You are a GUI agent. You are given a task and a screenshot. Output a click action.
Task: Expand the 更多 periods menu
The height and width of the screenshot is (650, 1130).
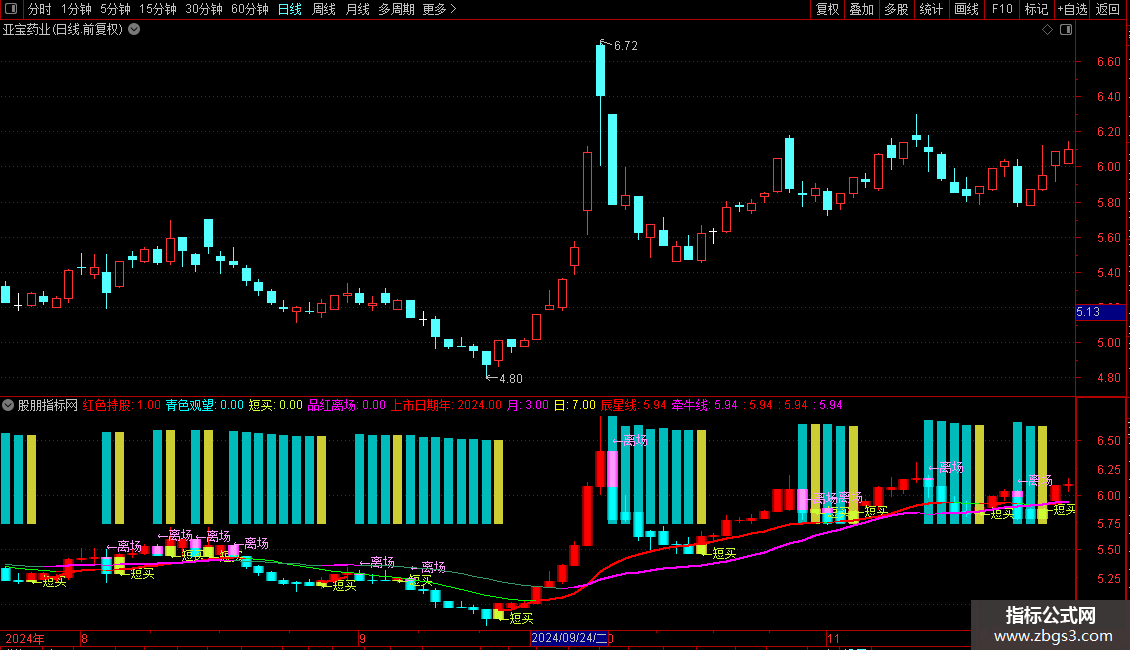pyautogui.click(x=440, y=9)
